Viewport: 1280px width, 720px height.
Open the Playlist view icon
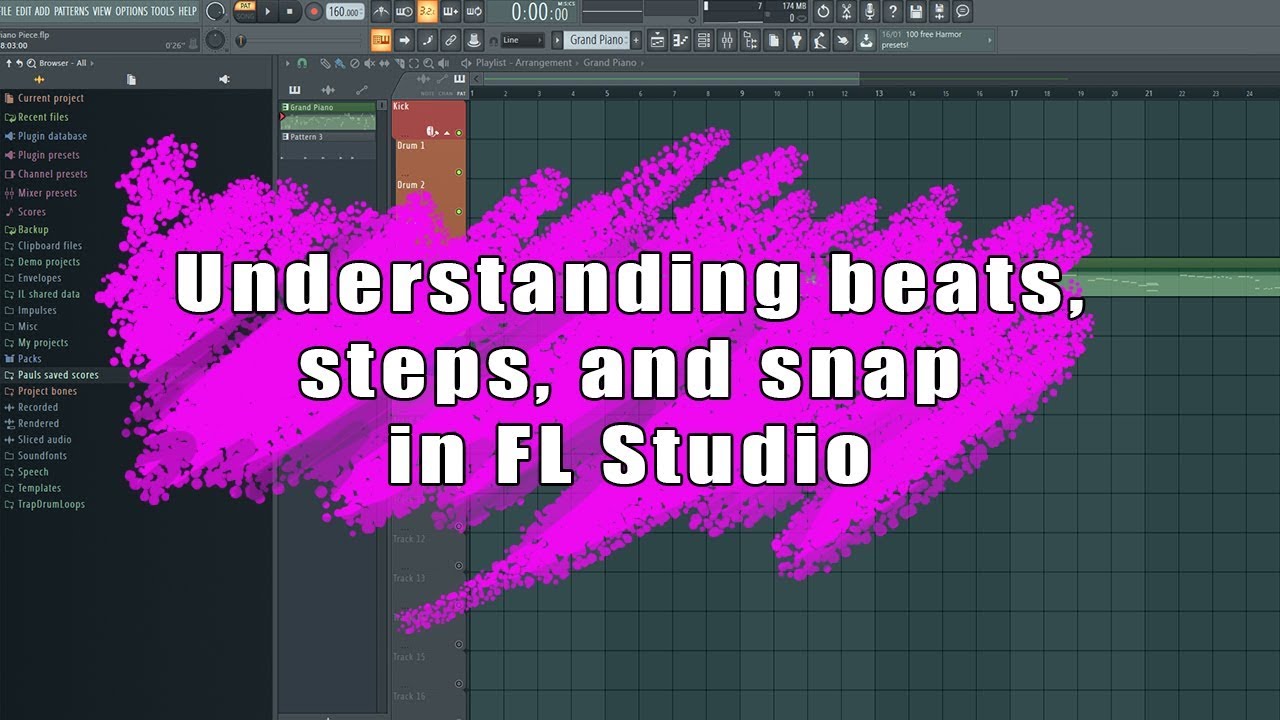click(x=657, y=40)
